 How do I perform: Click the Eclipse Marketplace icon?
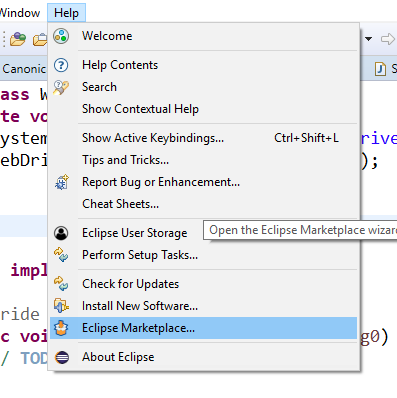tap(61, 328)
